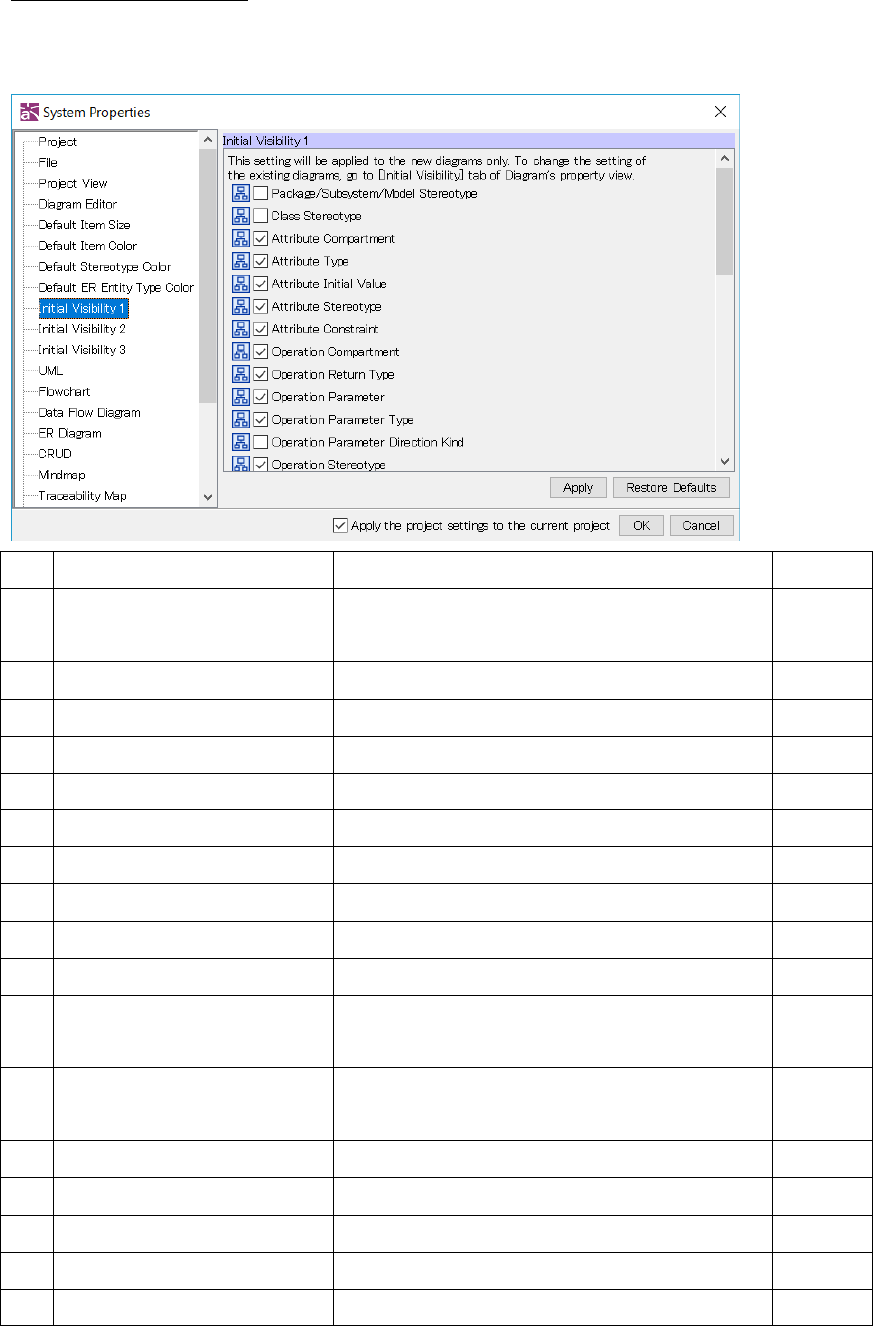Open Diagram Editor settings
The height and width of the screenshot is (1326, 873).
78,204
